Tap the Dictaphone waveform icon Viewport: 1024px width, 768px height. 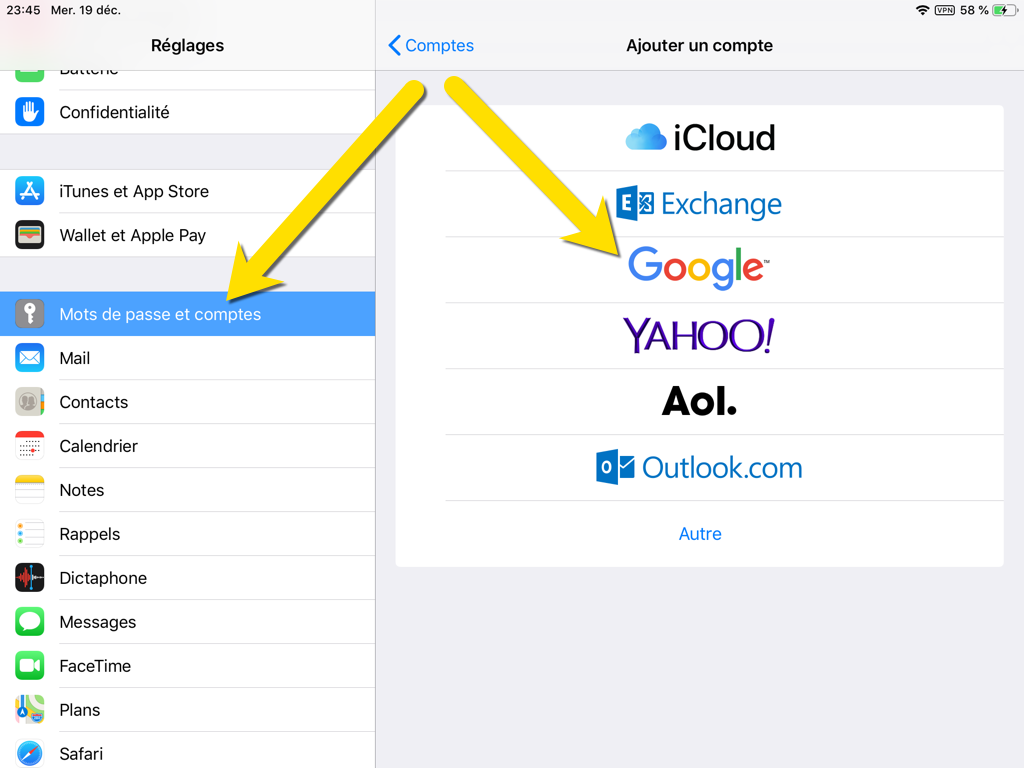coord(30,578)
